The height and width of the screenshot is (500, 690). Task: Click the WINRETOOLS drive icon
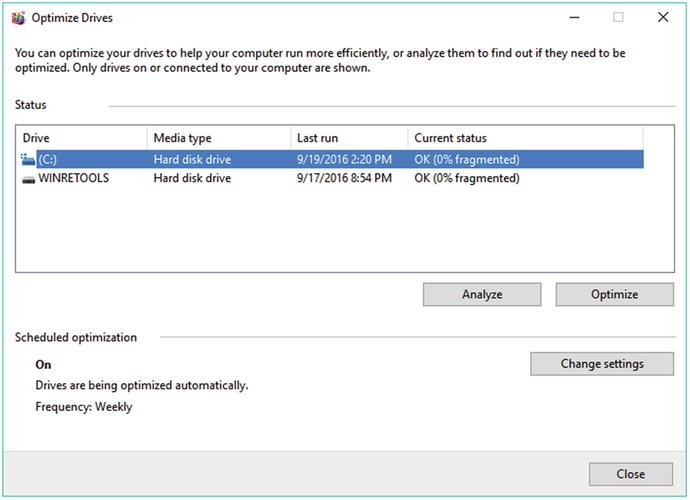[x=27, y=179]
